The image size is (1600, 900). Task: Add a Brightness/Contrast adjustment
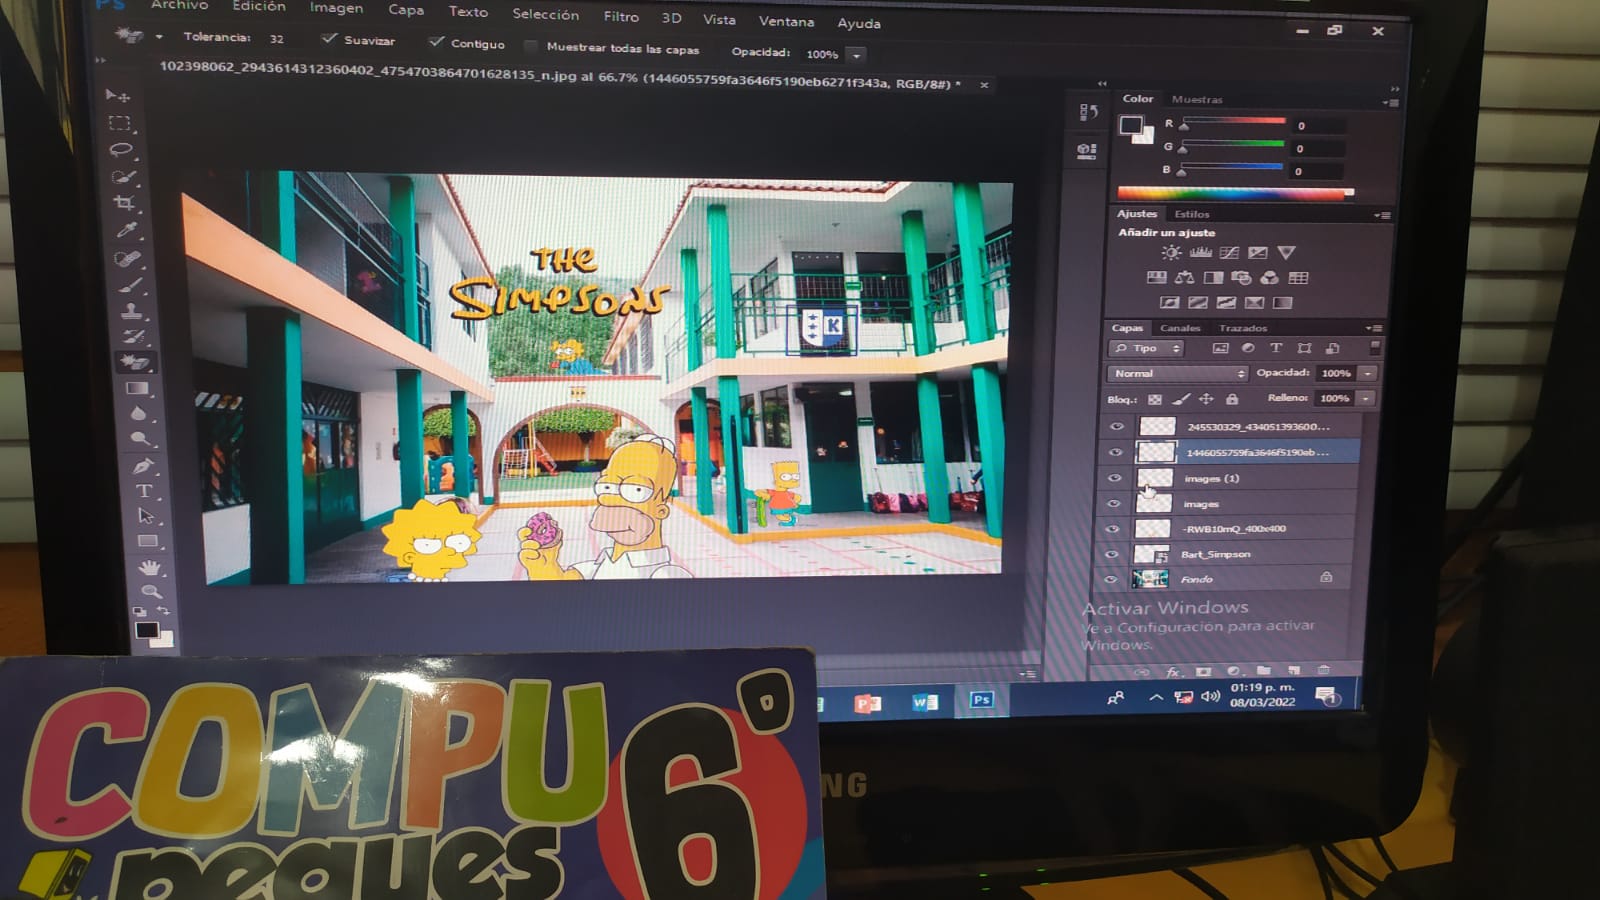1171,253
